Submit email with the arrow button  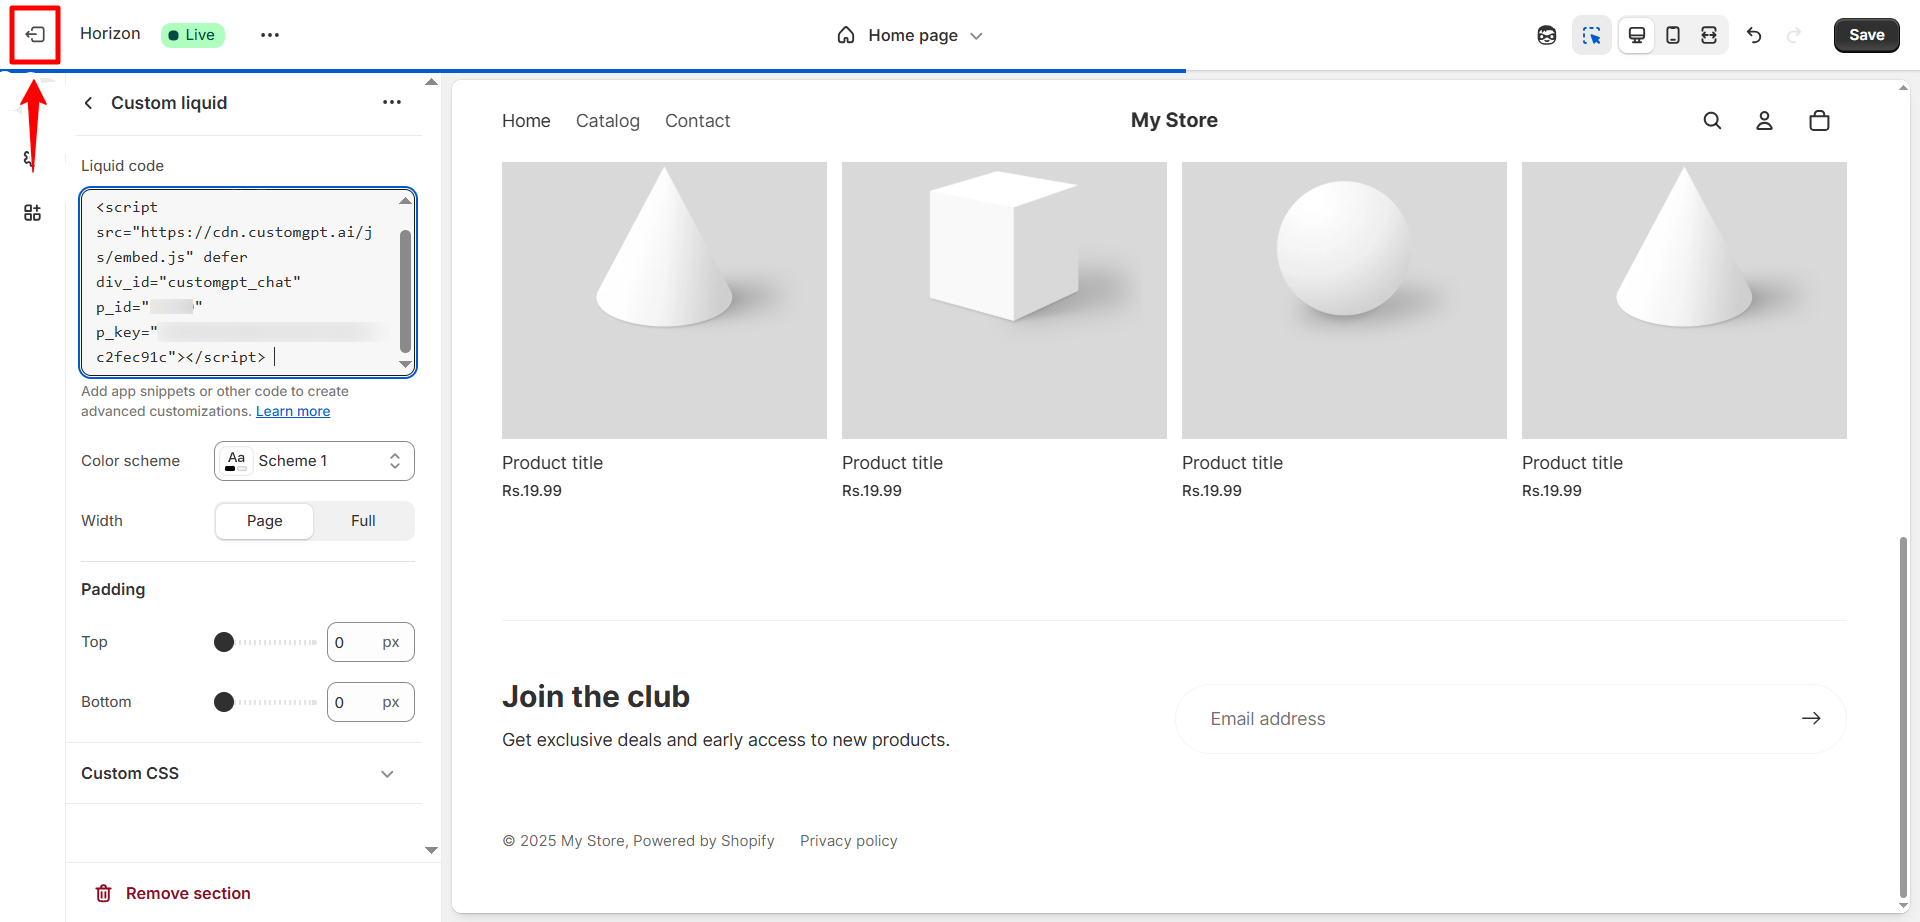(1811, 719)
